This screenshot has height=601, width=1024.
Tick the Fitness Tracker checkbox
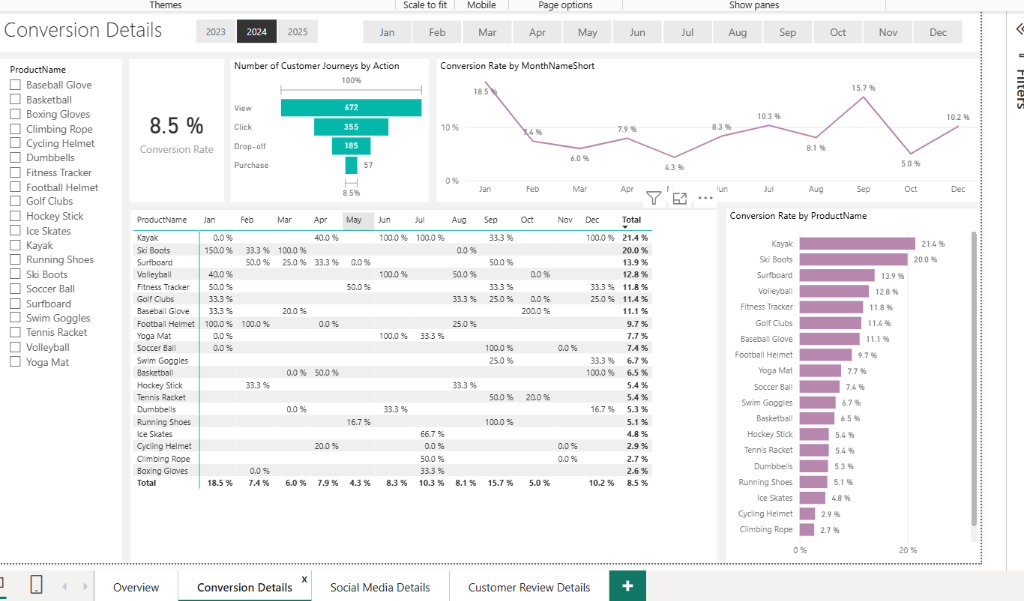click(x=15, y=172)
